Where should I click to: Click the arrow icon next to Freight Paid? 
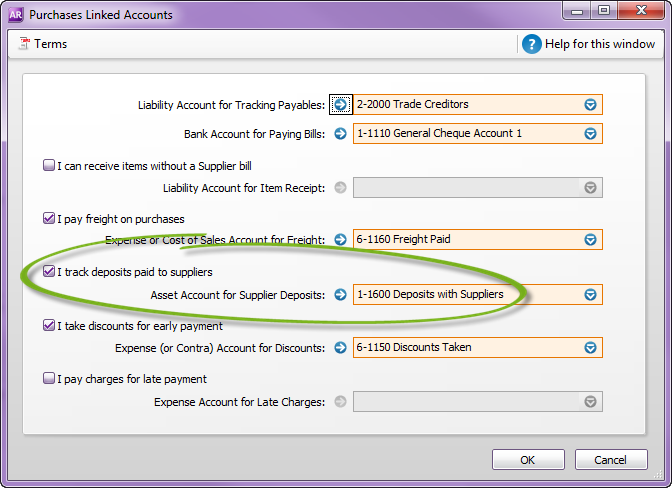340,239
